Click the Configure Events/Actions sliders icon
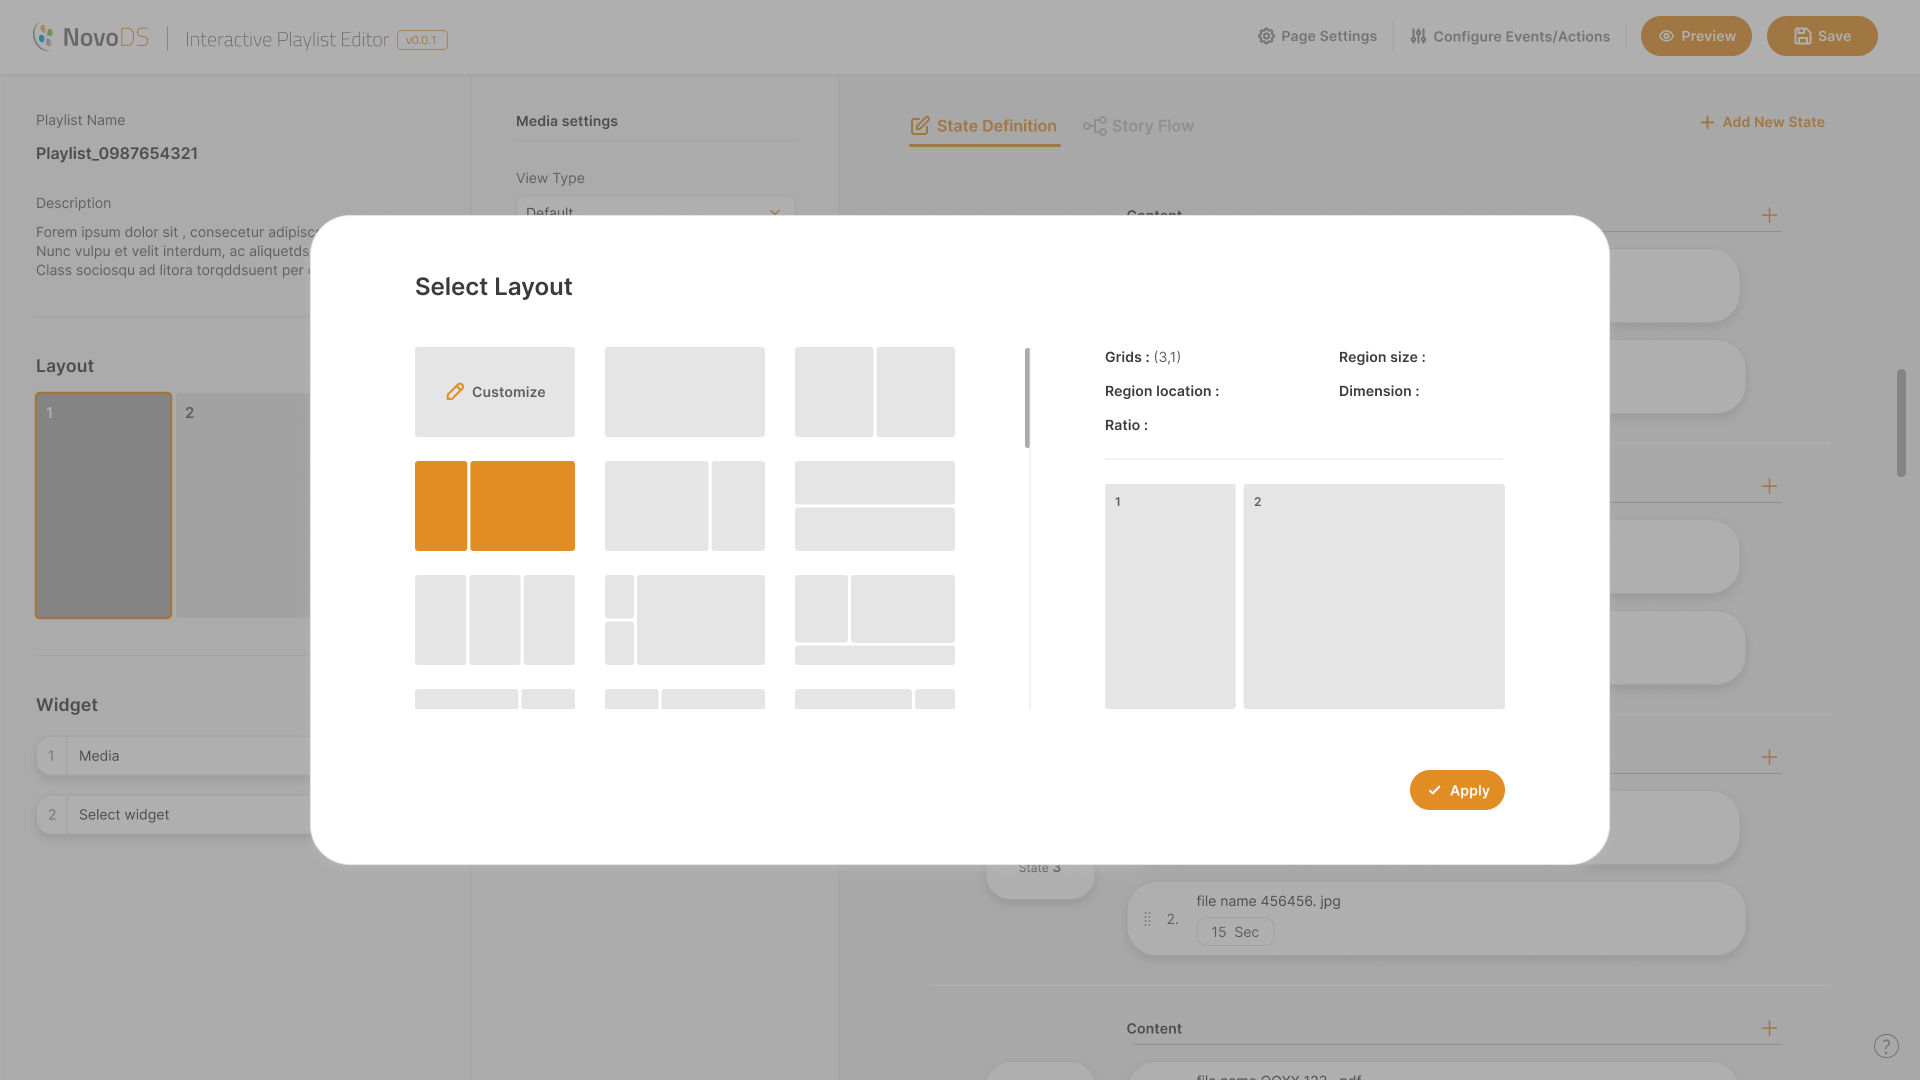The image size is (1920, 1080). [1418, 36]
